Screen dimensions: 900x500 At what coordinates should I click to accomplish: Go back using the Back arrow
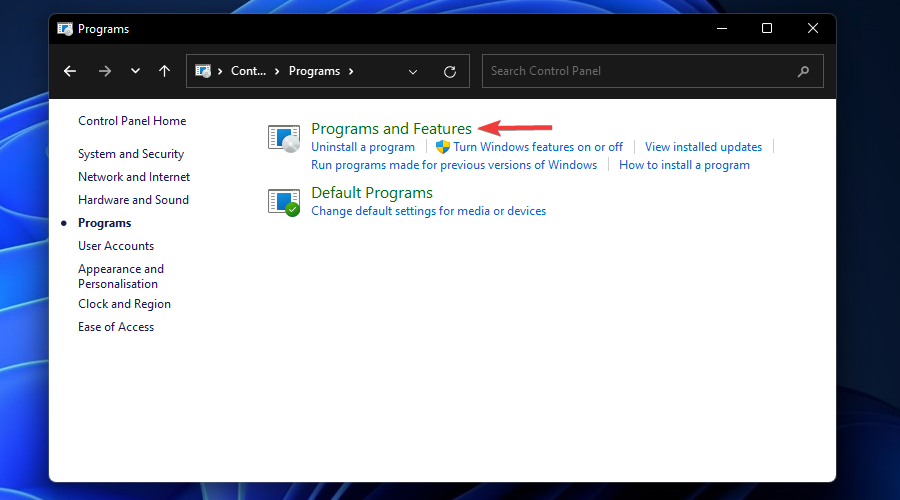pyautogui.click(x=70, y=71)
